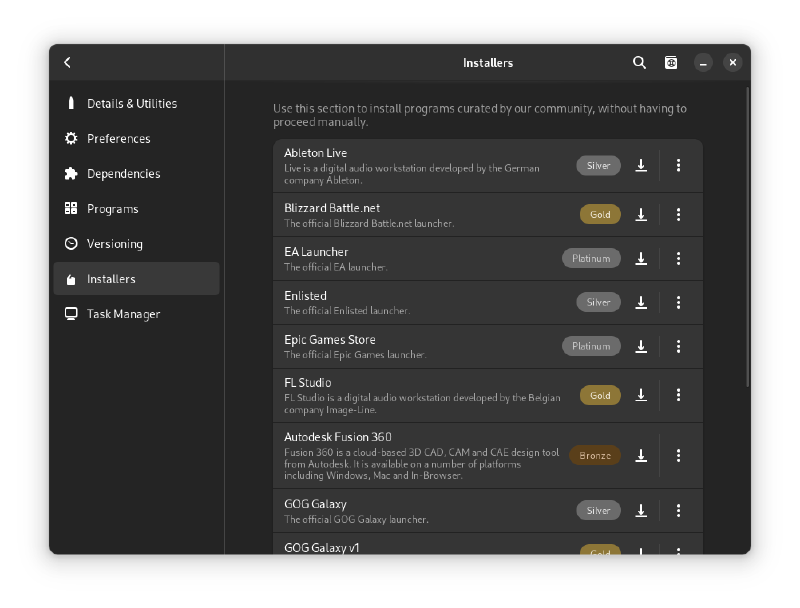Viewport: 800px width, 608px height.
Task: Switch to Dependencies in the sidebar
Action: (123, 174)
